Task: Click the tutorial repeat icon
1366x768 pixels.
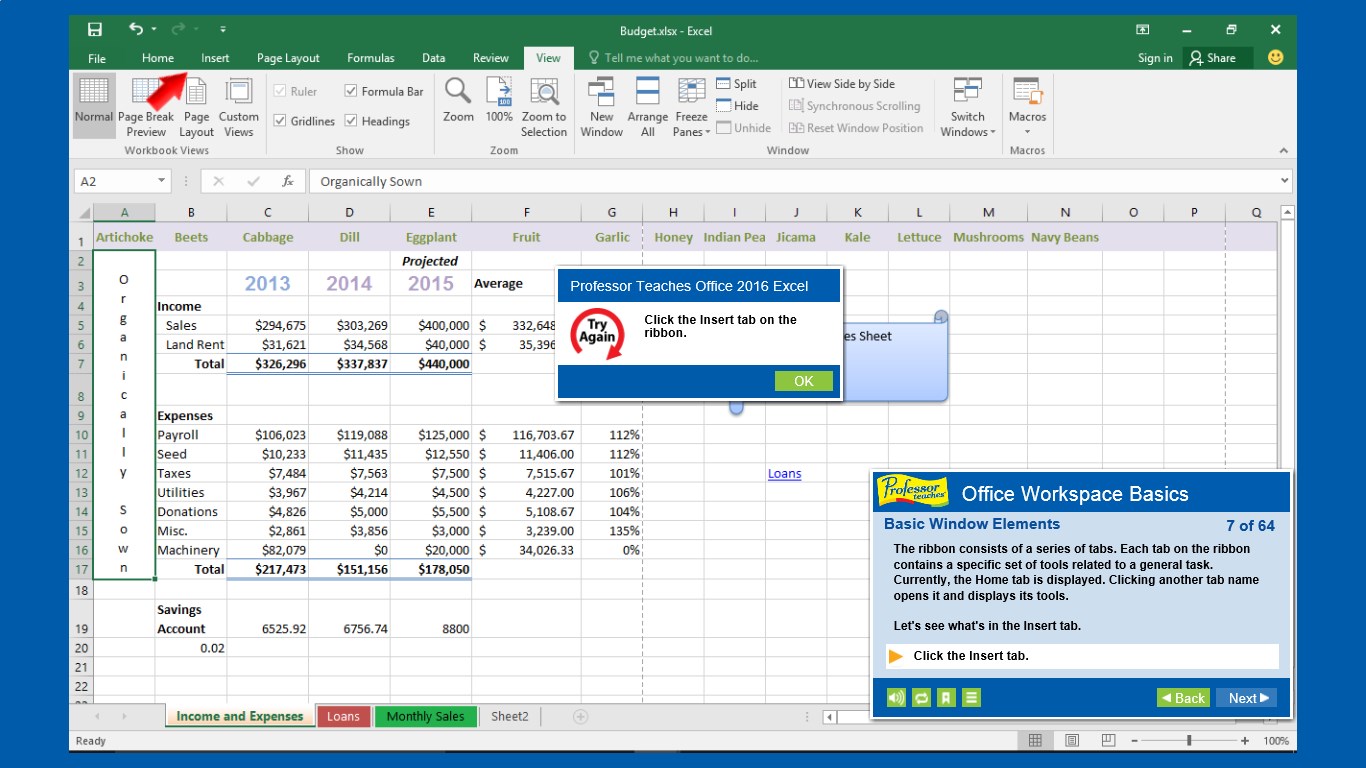Action: click(x=921, y=698)
